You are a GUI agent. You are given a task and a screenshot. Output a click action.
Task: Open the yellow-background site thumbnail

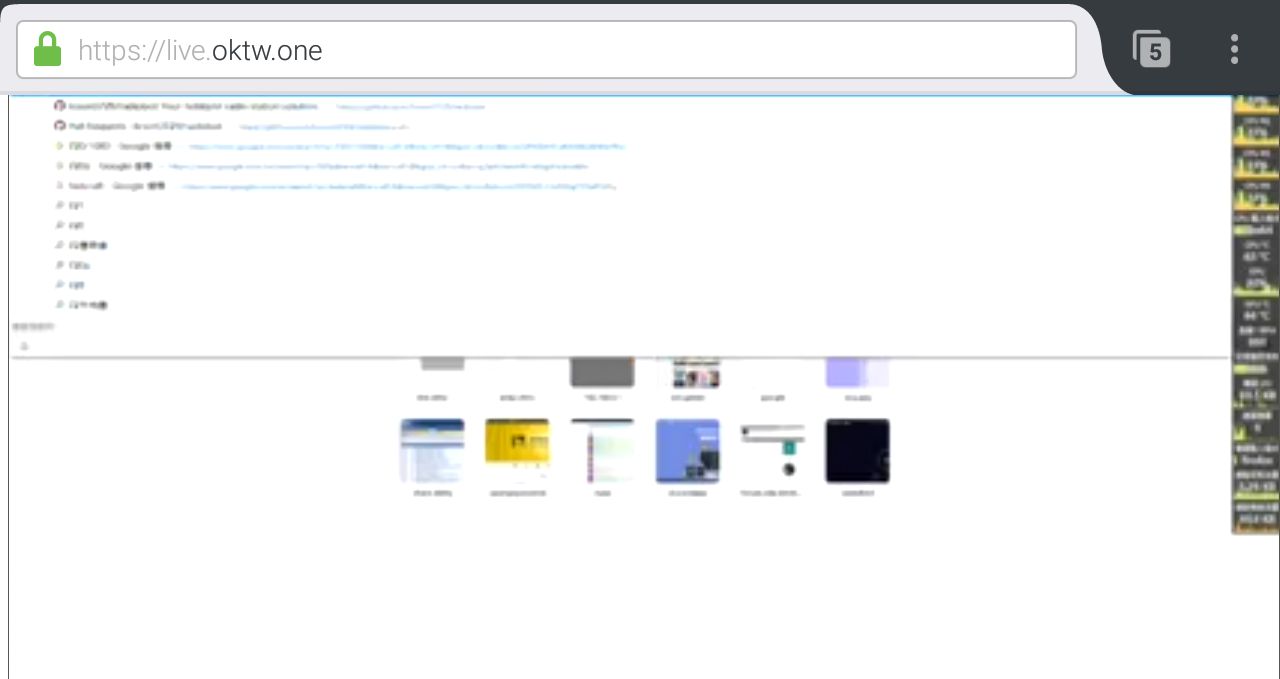click(517, 451)
